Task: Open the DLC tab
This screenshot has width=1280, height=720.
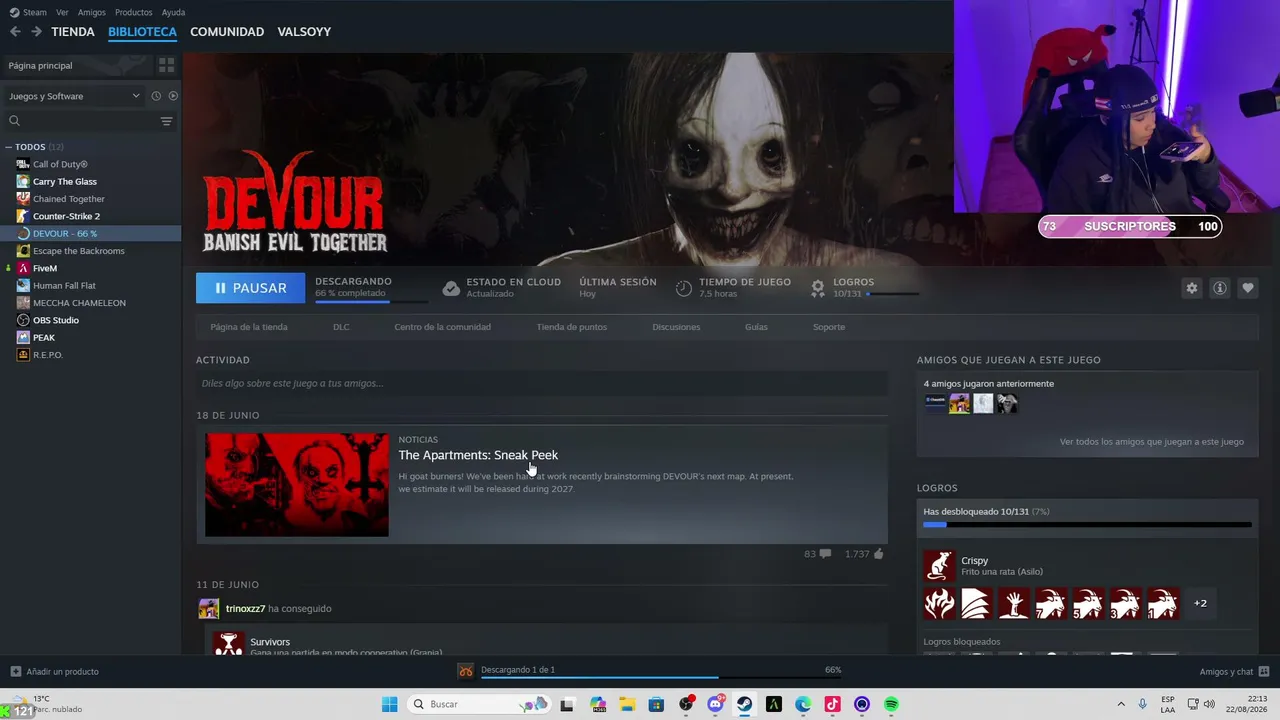Action: tap(341, 327)
